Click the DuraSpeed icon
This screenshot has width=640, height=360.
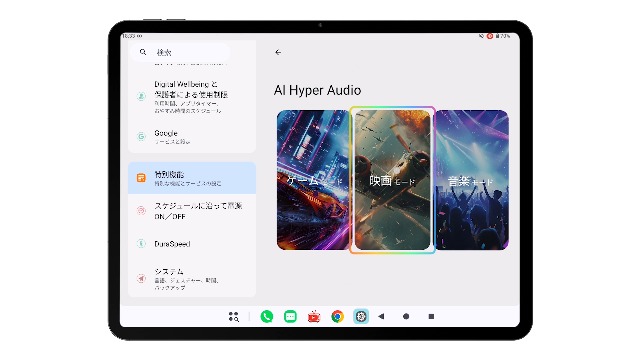point(141,244)
